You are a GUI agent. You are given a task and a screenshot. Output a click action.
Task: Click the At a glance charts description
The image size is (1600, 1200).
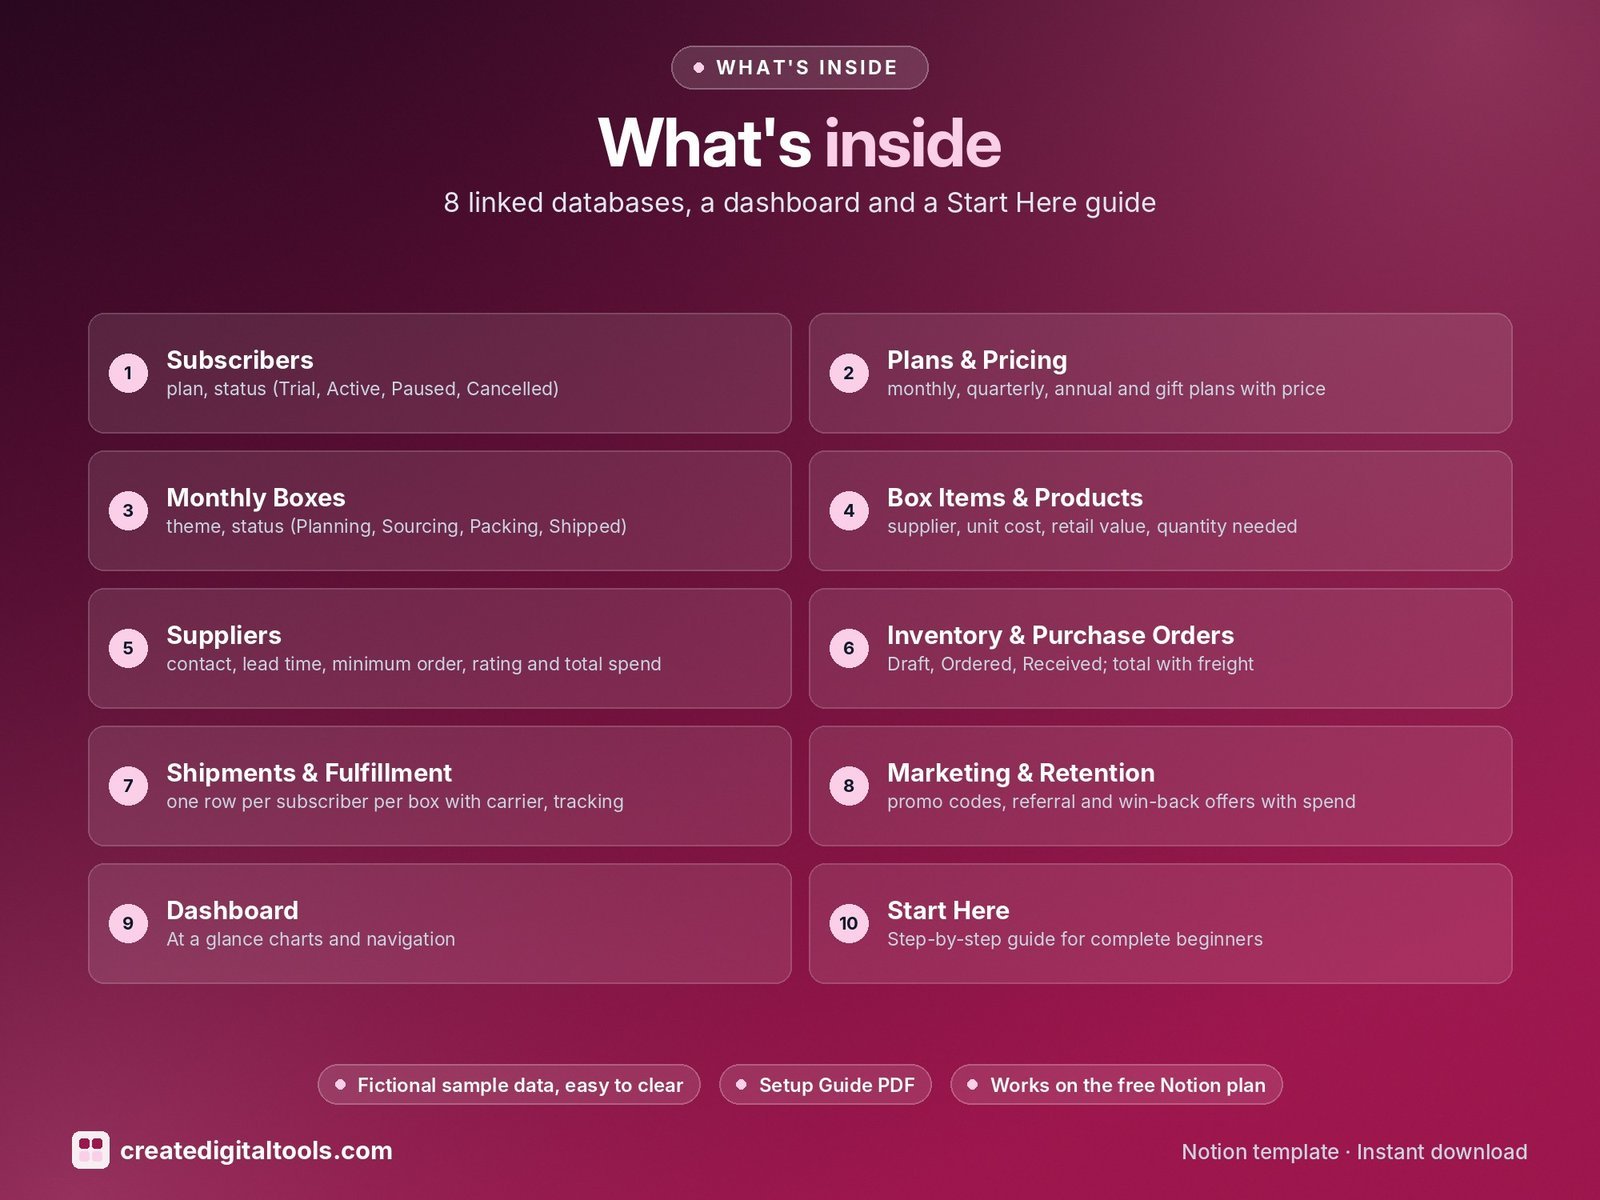[311, 940]
